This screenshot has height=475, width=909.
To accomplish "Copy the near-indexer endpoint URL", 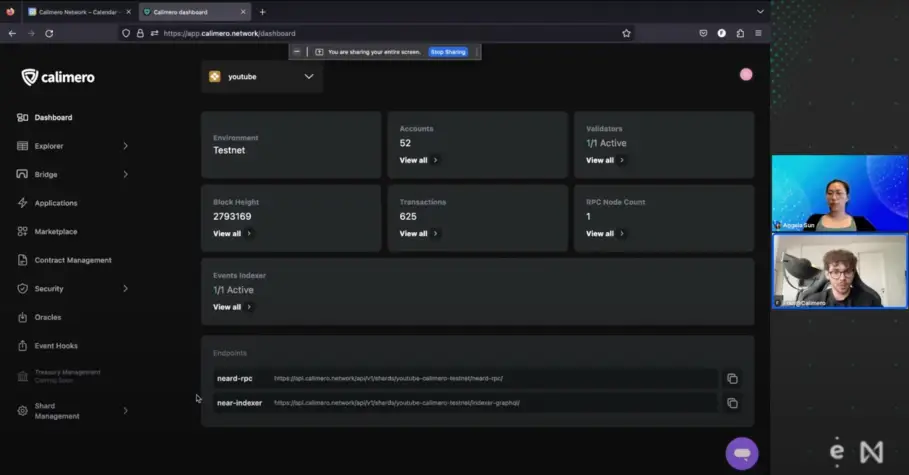I will tap(732, 403).
